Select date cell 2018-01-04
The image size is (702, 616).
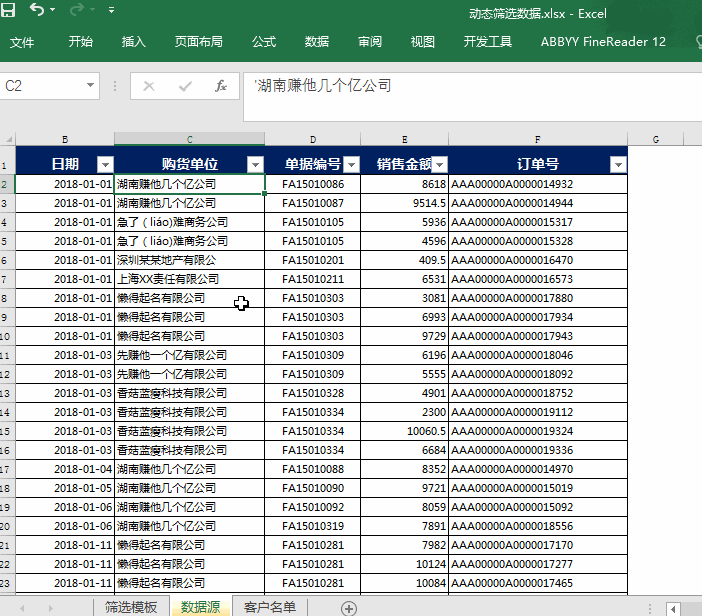tap(65, 469)
